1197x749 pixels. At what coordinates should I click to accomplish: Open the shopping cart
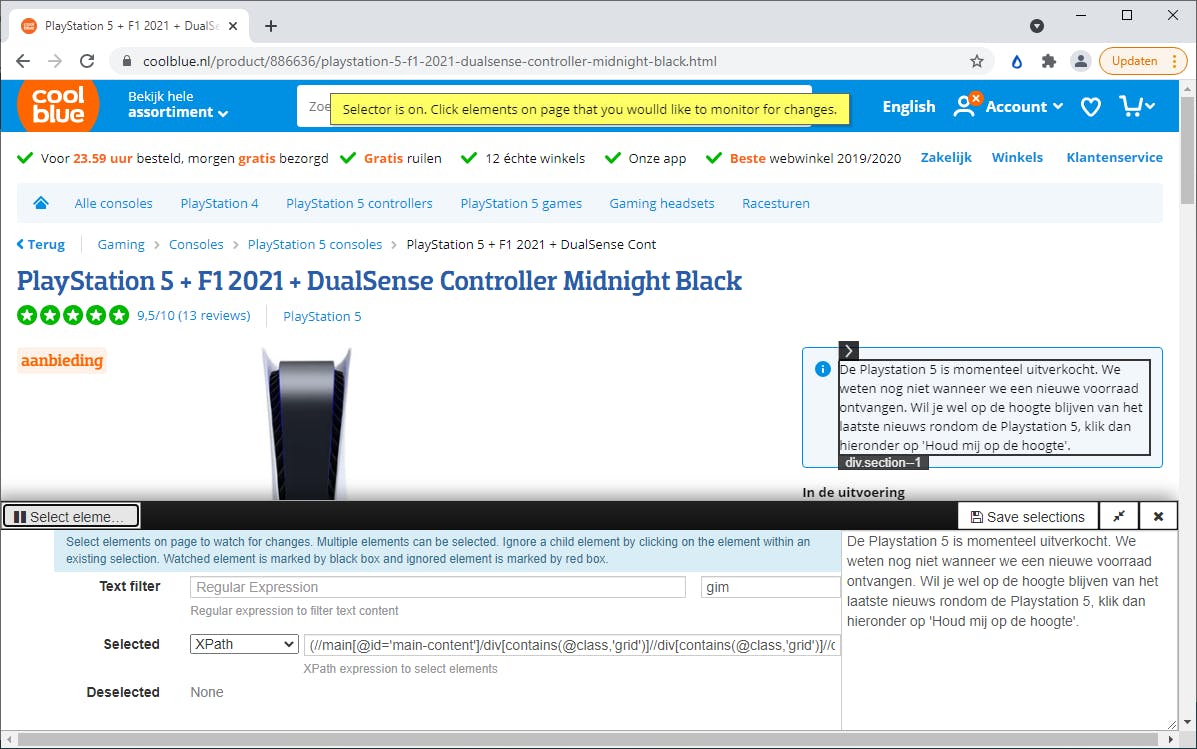coord(1136,106)
